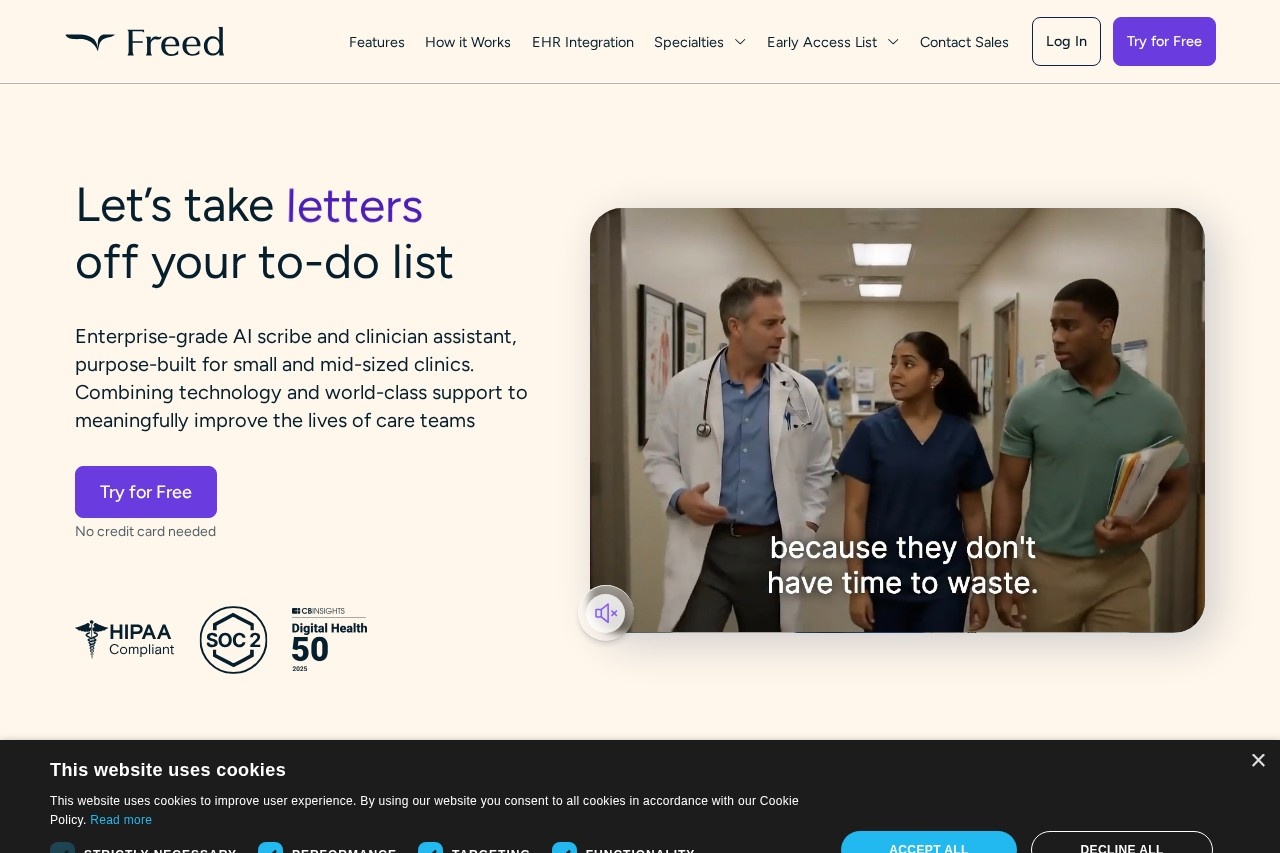
Task: Open the cookie policy Read more link
Action: pyautogui.click(x=121, y=820)
